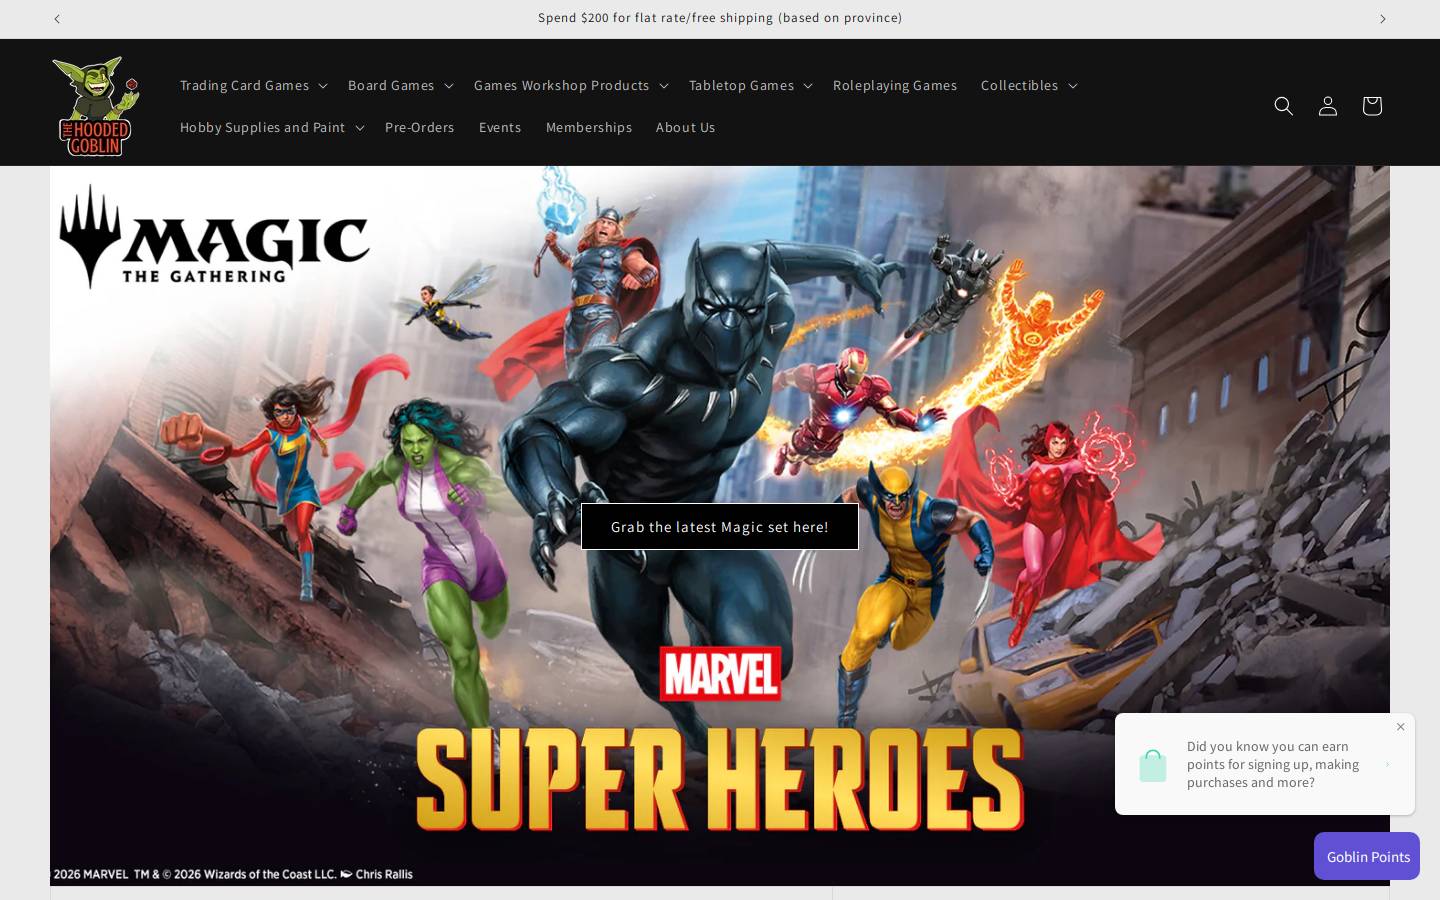
Task: Show next announcement with right arrow
Action: [x=1383, y=19]
